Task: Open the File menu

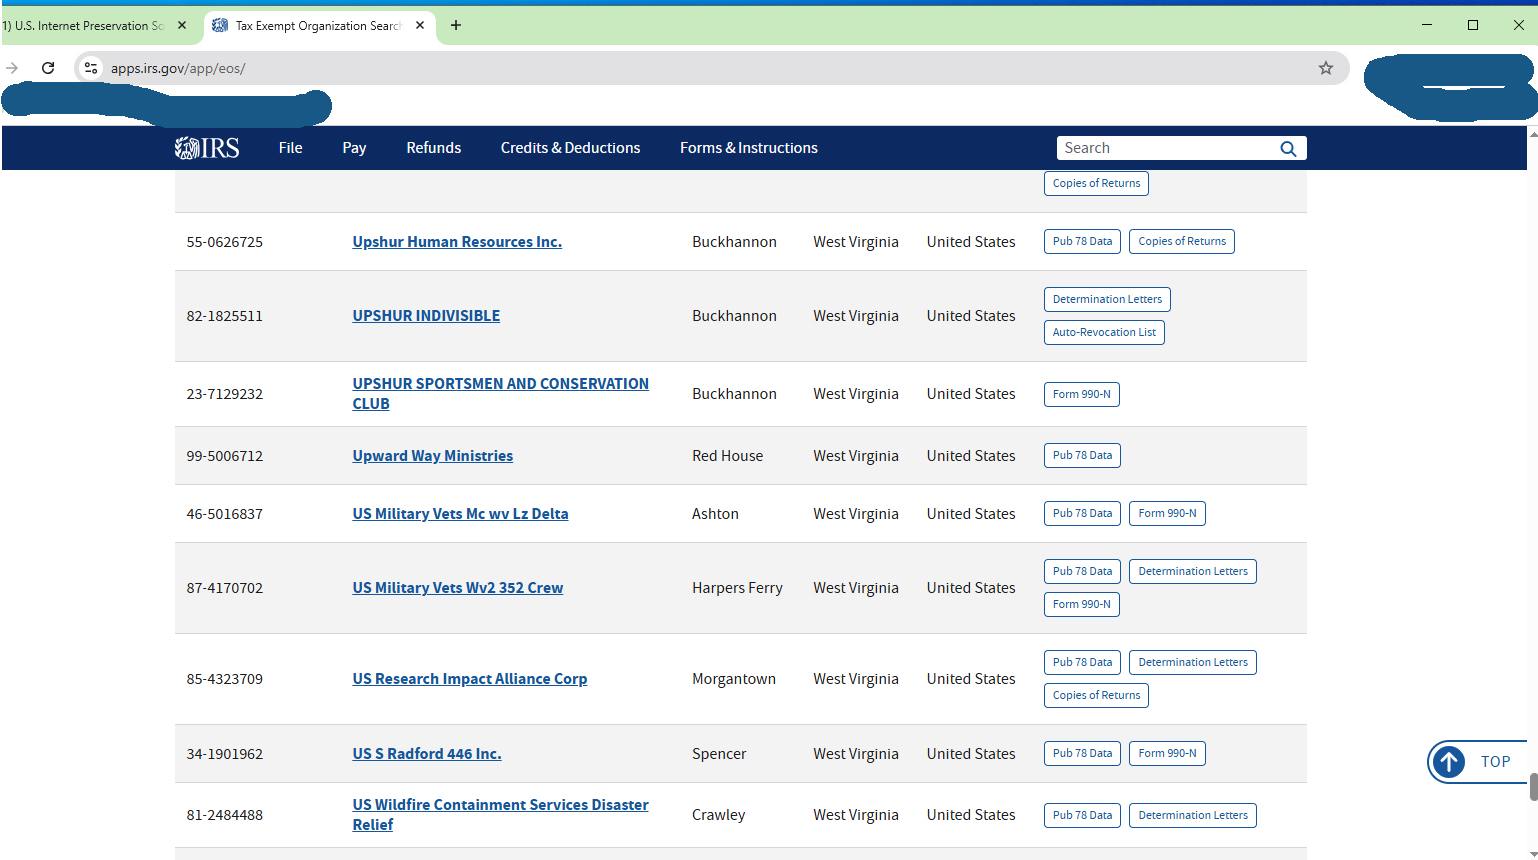Action: 291,148
